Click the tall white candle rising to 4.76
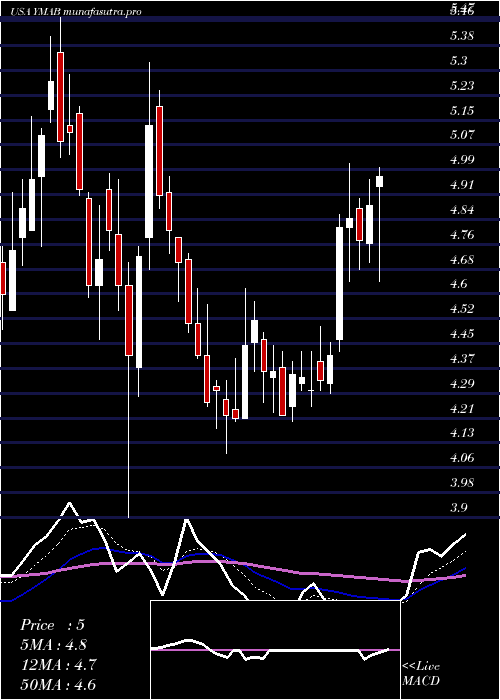 pyautogui.click(x=340, y=283)
